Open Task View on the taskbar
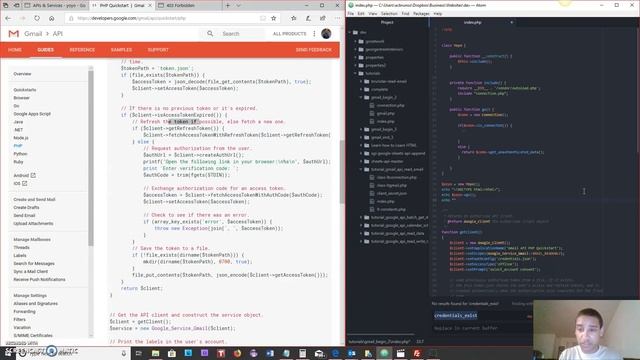This screenshot has height=360, width=640. 139,353
